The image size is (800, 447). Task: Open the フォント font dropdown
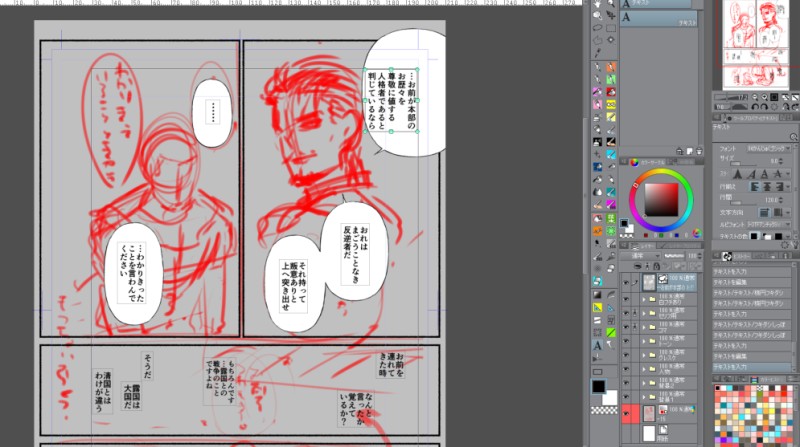click(x=768, y=148)
